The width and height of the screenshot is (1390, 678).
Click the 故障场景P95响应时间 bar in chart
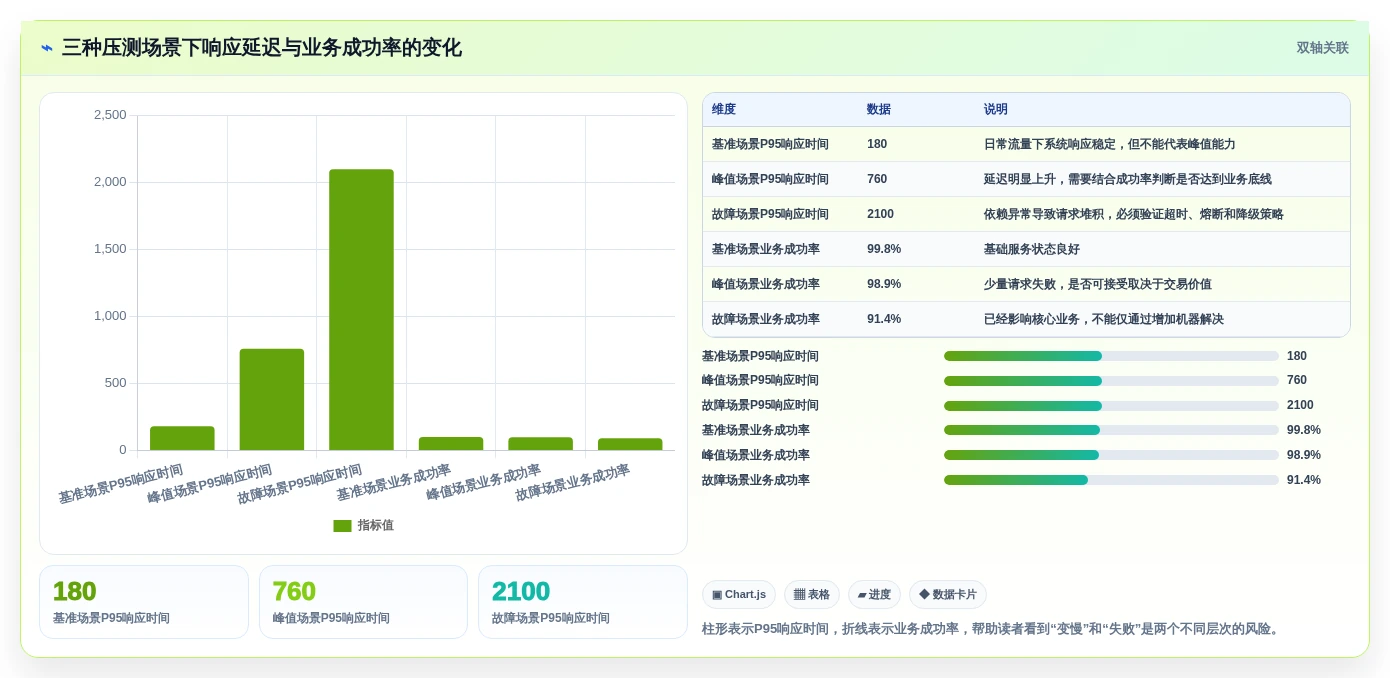[x=361, y=310]
